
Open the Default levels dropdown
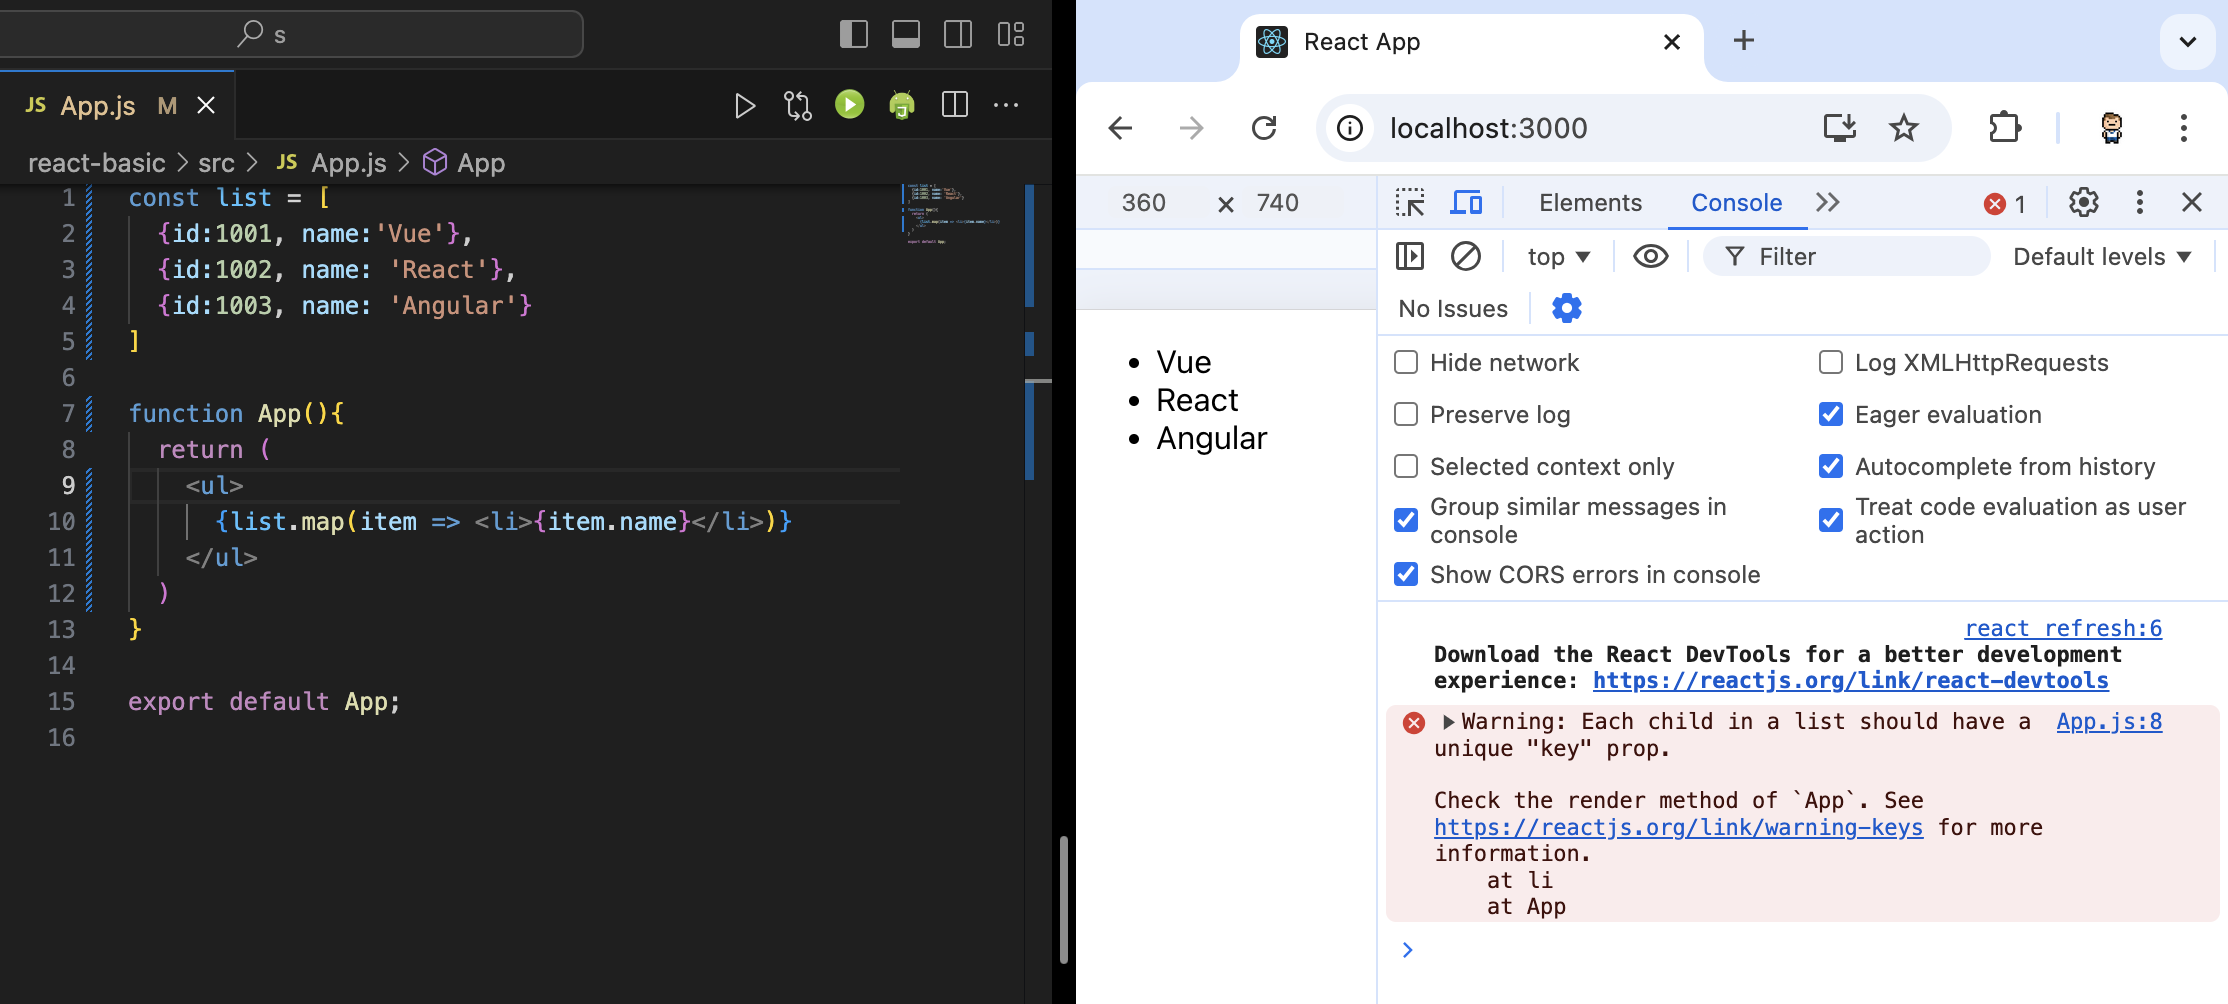[2101, 257]
